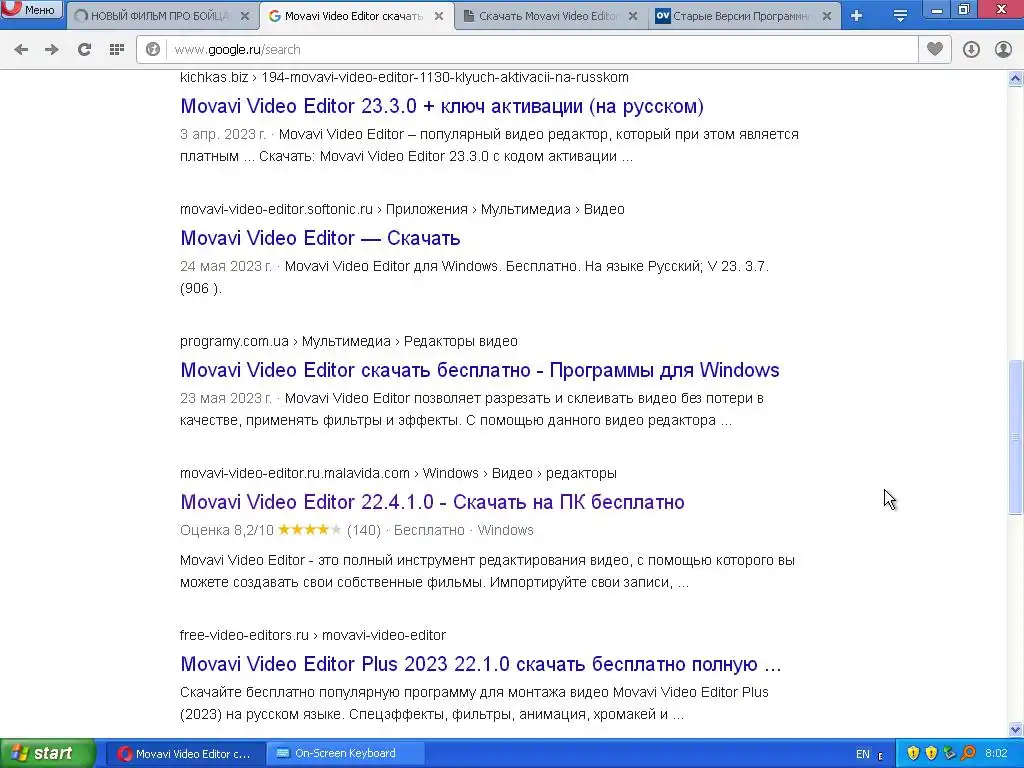Open Movavi Video Editor — Скачать result
Screen dimensions: 1024x768
point(320,238)
